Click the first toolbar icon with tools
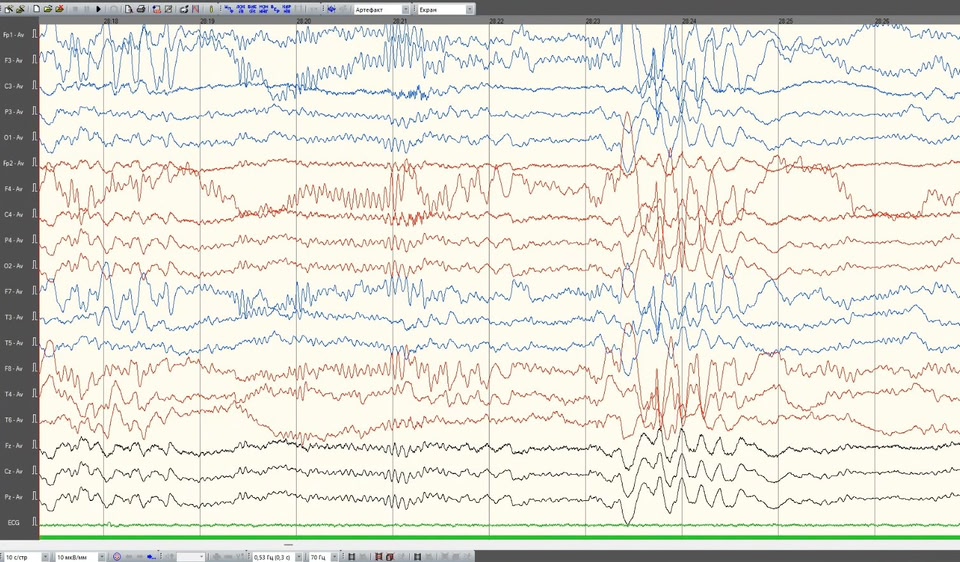960x562 pixels. (9, 9)
